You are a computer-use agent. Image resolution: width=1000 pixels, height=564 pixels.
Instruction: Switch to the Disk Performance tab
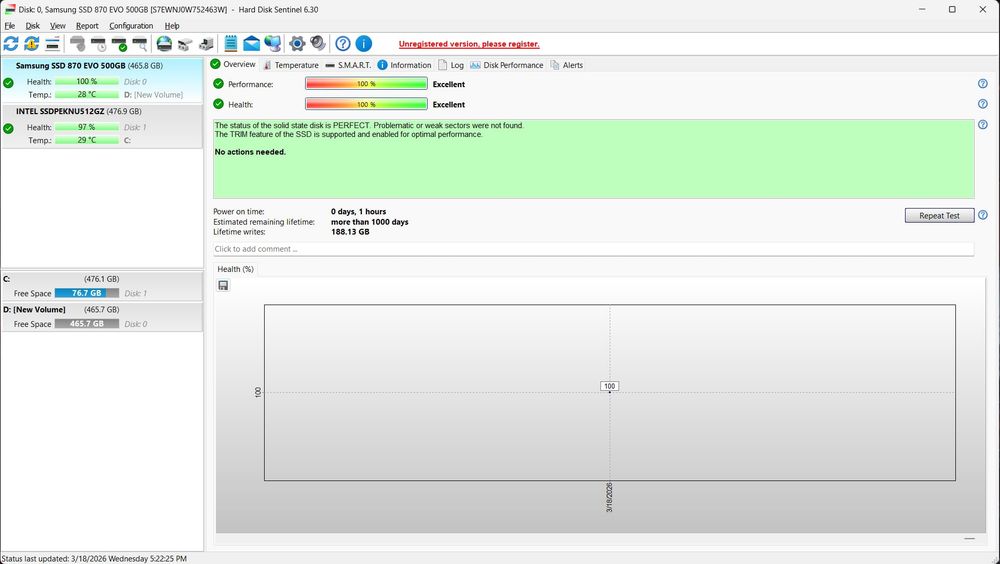(506, 65)
